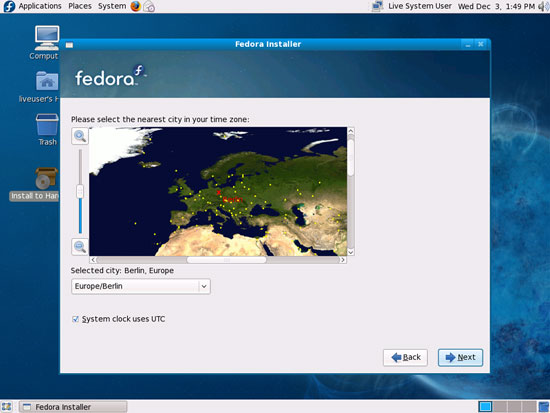Click the trash icon in bottom-right panel

543,407
